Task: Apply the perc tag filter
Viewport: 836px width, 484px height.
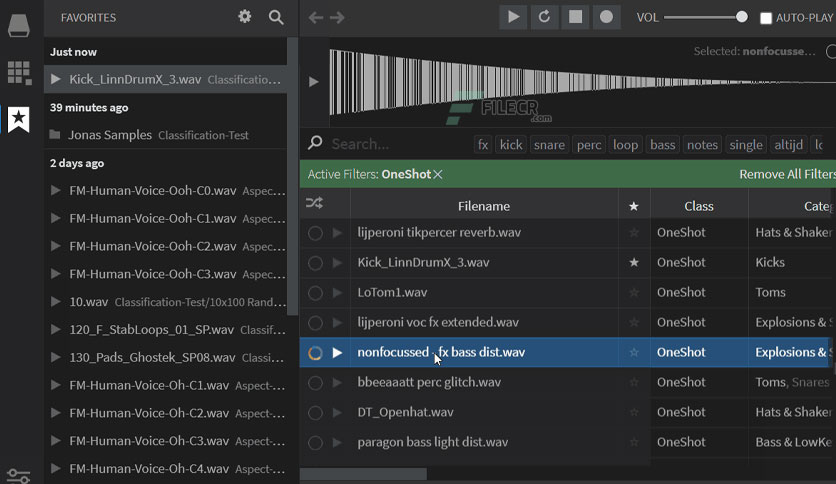Action: point(589,144)
